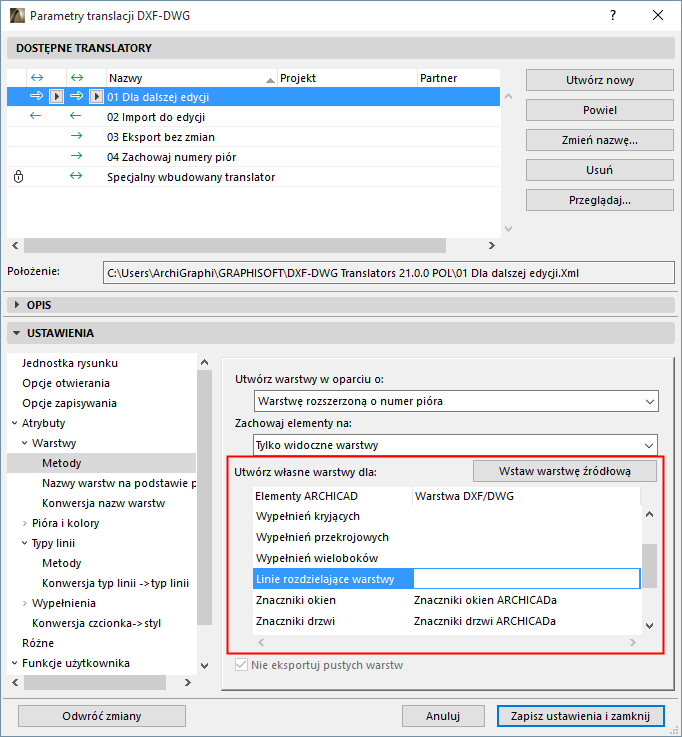
Task: Open the 'Zachowaj elementy na' dropdown
Action: tap(455, 445)
